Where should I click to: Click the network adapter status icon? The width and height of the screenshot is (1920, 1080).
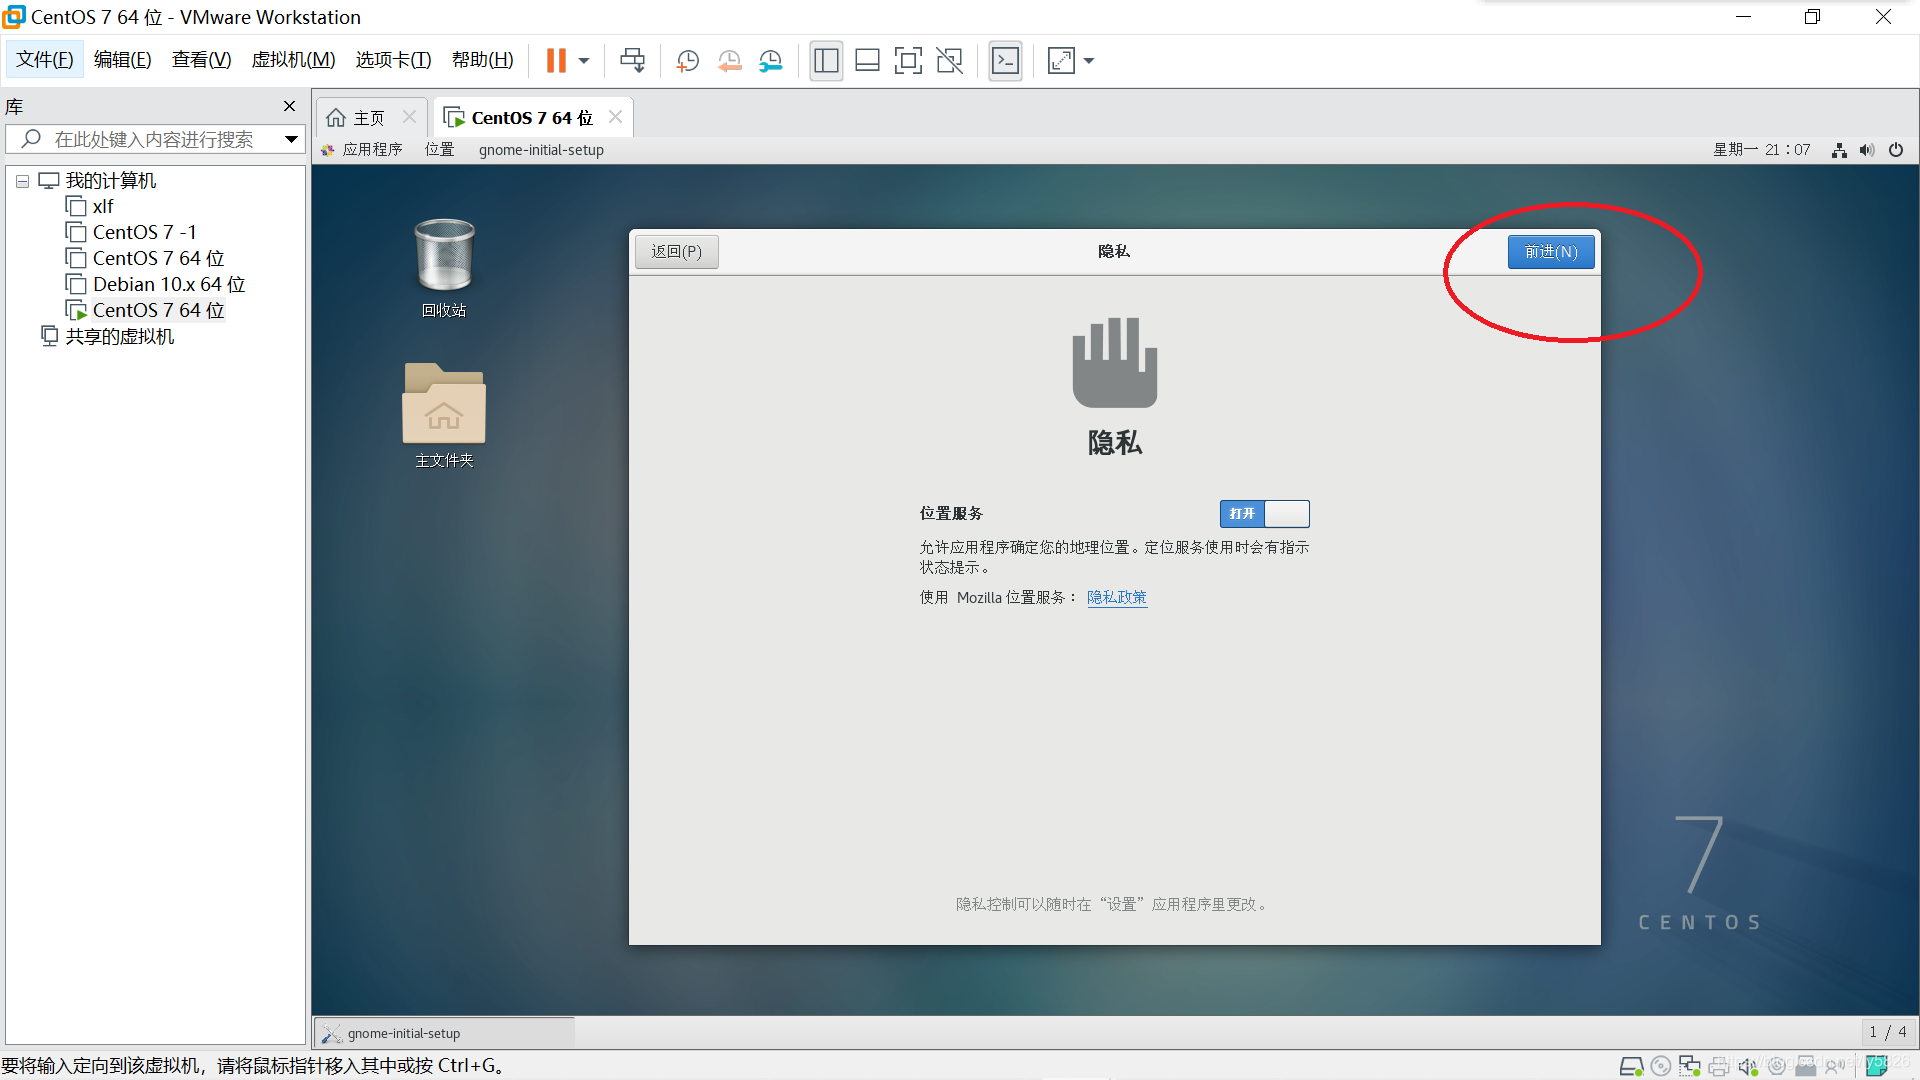click(x=1690, y=1066)
